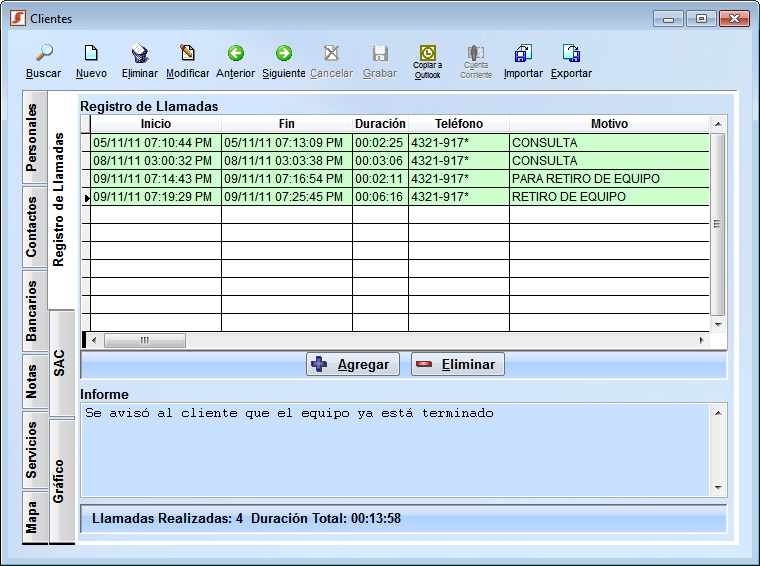
Task: Switch to the Personales tab
Action: [33, 138]
